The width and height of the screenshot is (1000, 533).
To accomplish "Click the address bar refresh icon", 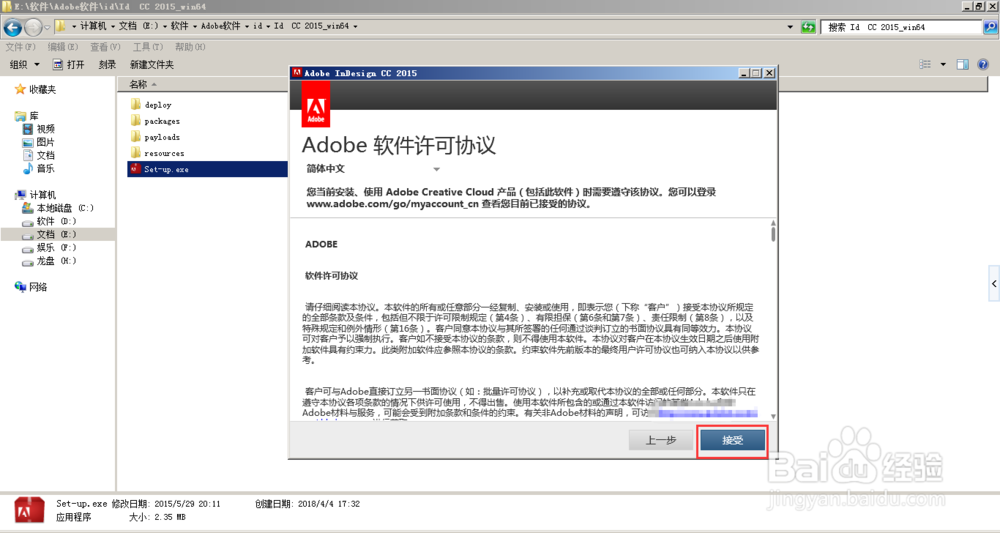I will [x=808, y=27].
